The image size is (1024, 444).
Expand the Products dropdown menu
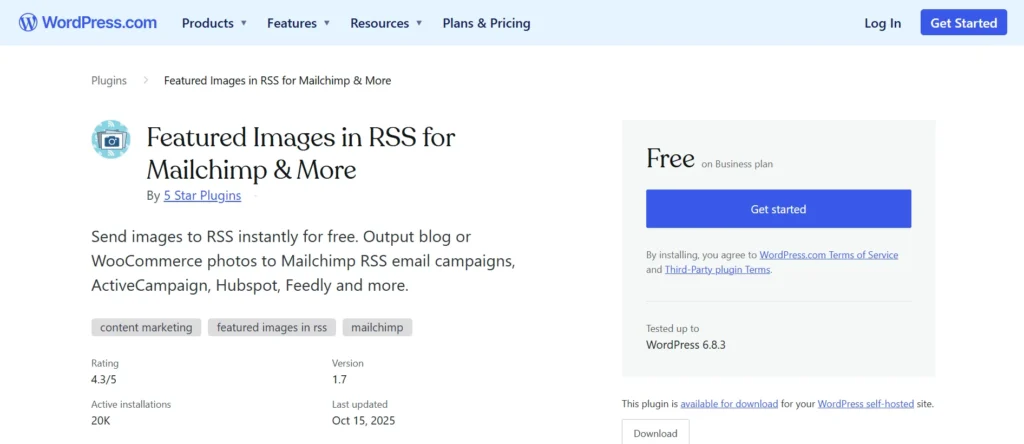[x=214, y=23]
